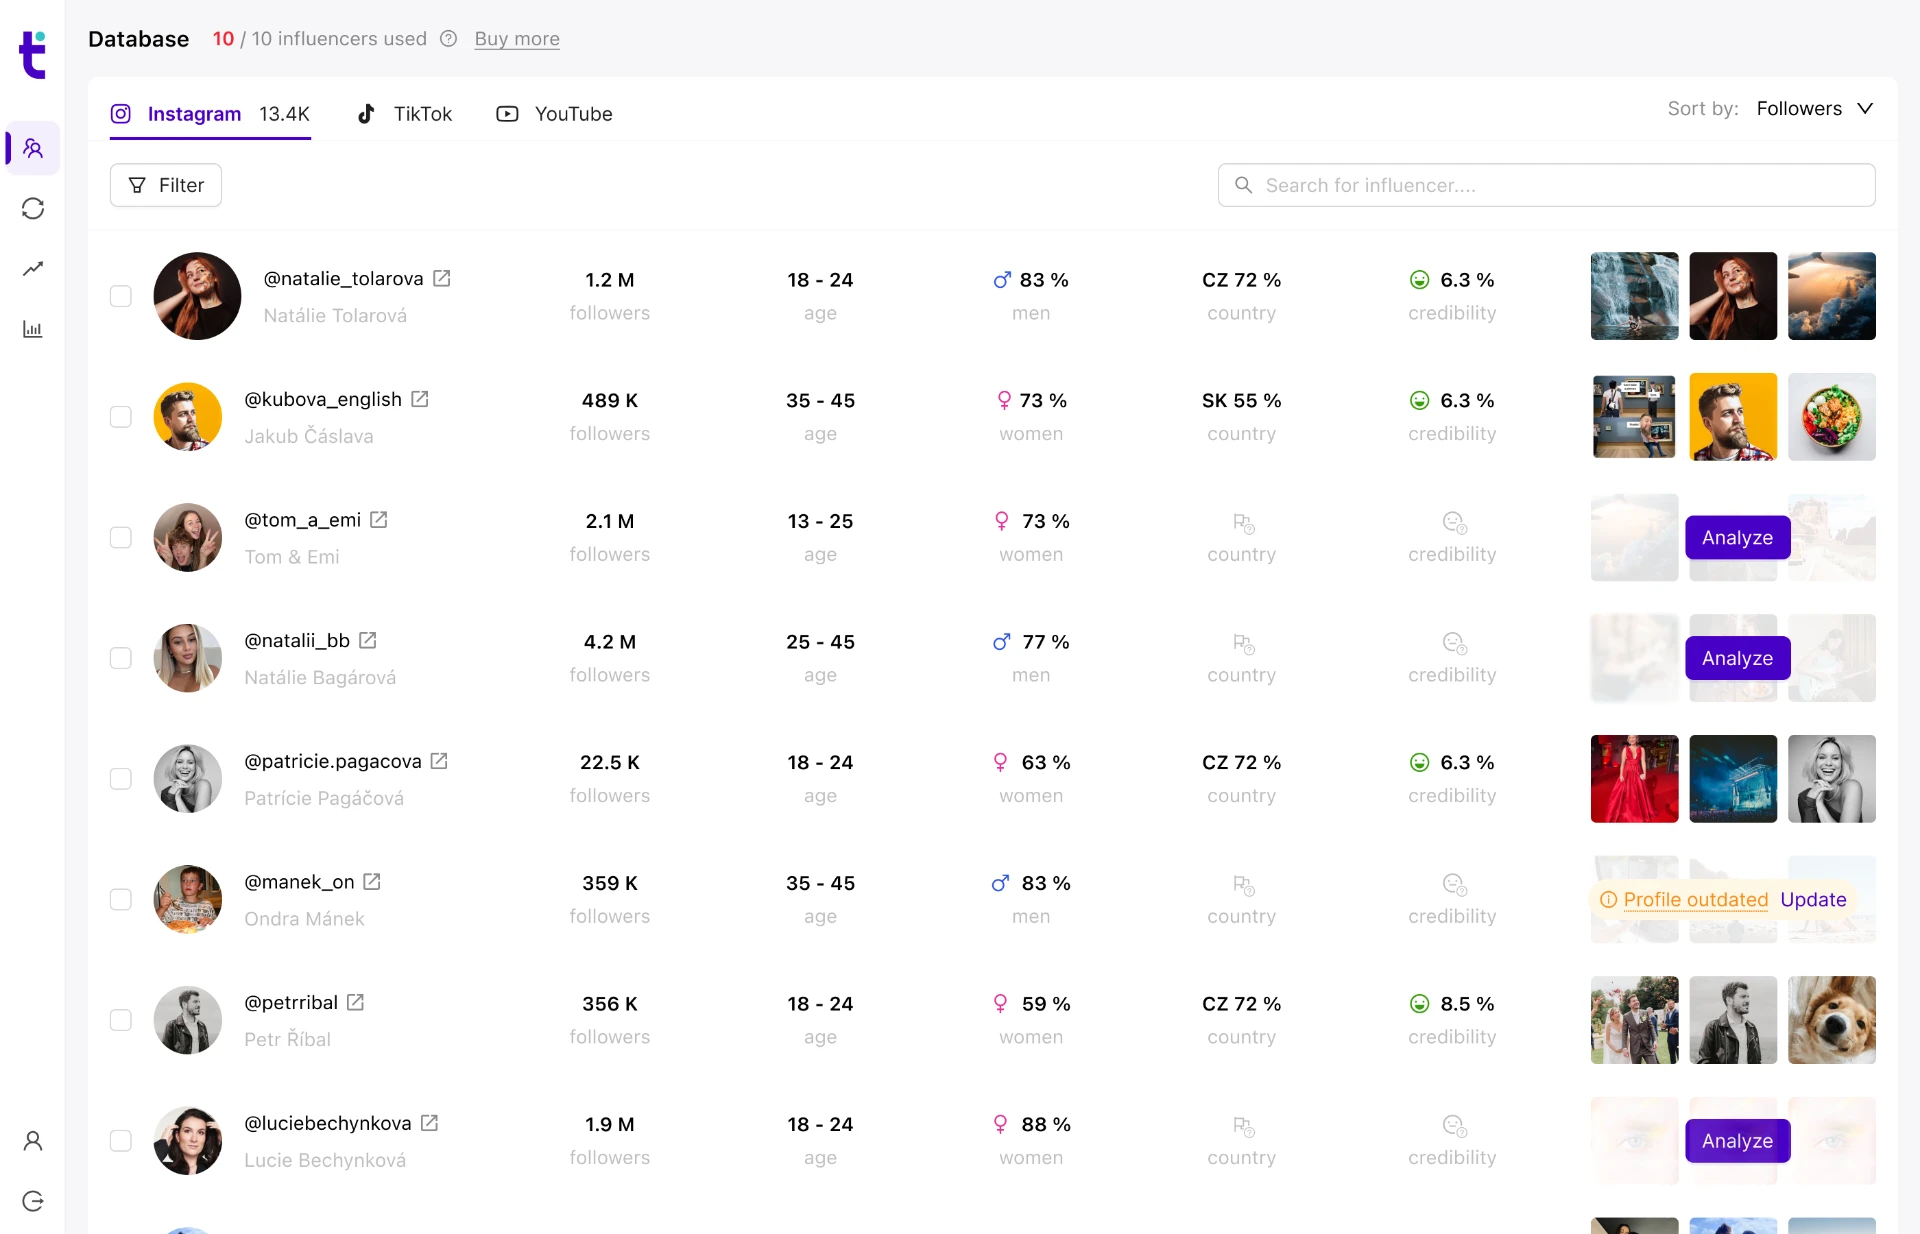This screenshot has height=1234, width=1920.
Task: Open the refresh/sync sidebar icon
Action: pyautogui.click(x=33, y=208)
